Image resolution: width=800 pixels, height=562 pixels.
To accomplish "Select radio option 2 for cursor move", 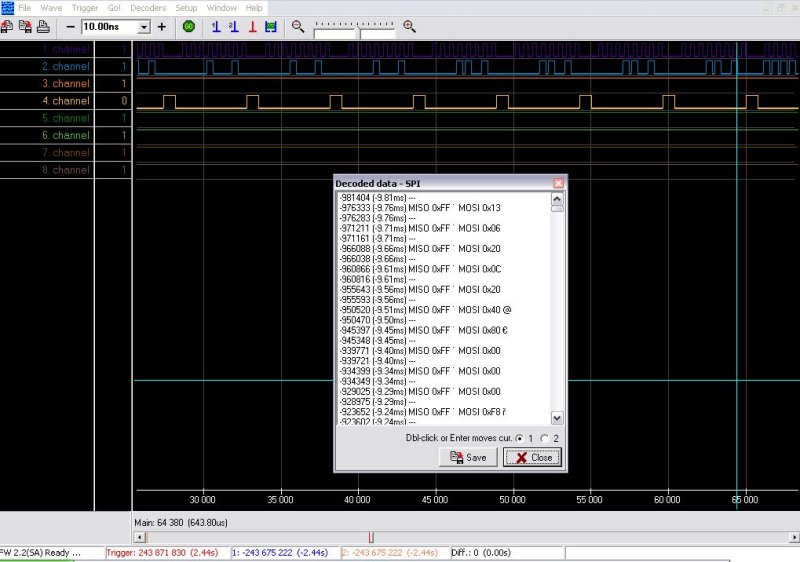I will click(544, 438).
